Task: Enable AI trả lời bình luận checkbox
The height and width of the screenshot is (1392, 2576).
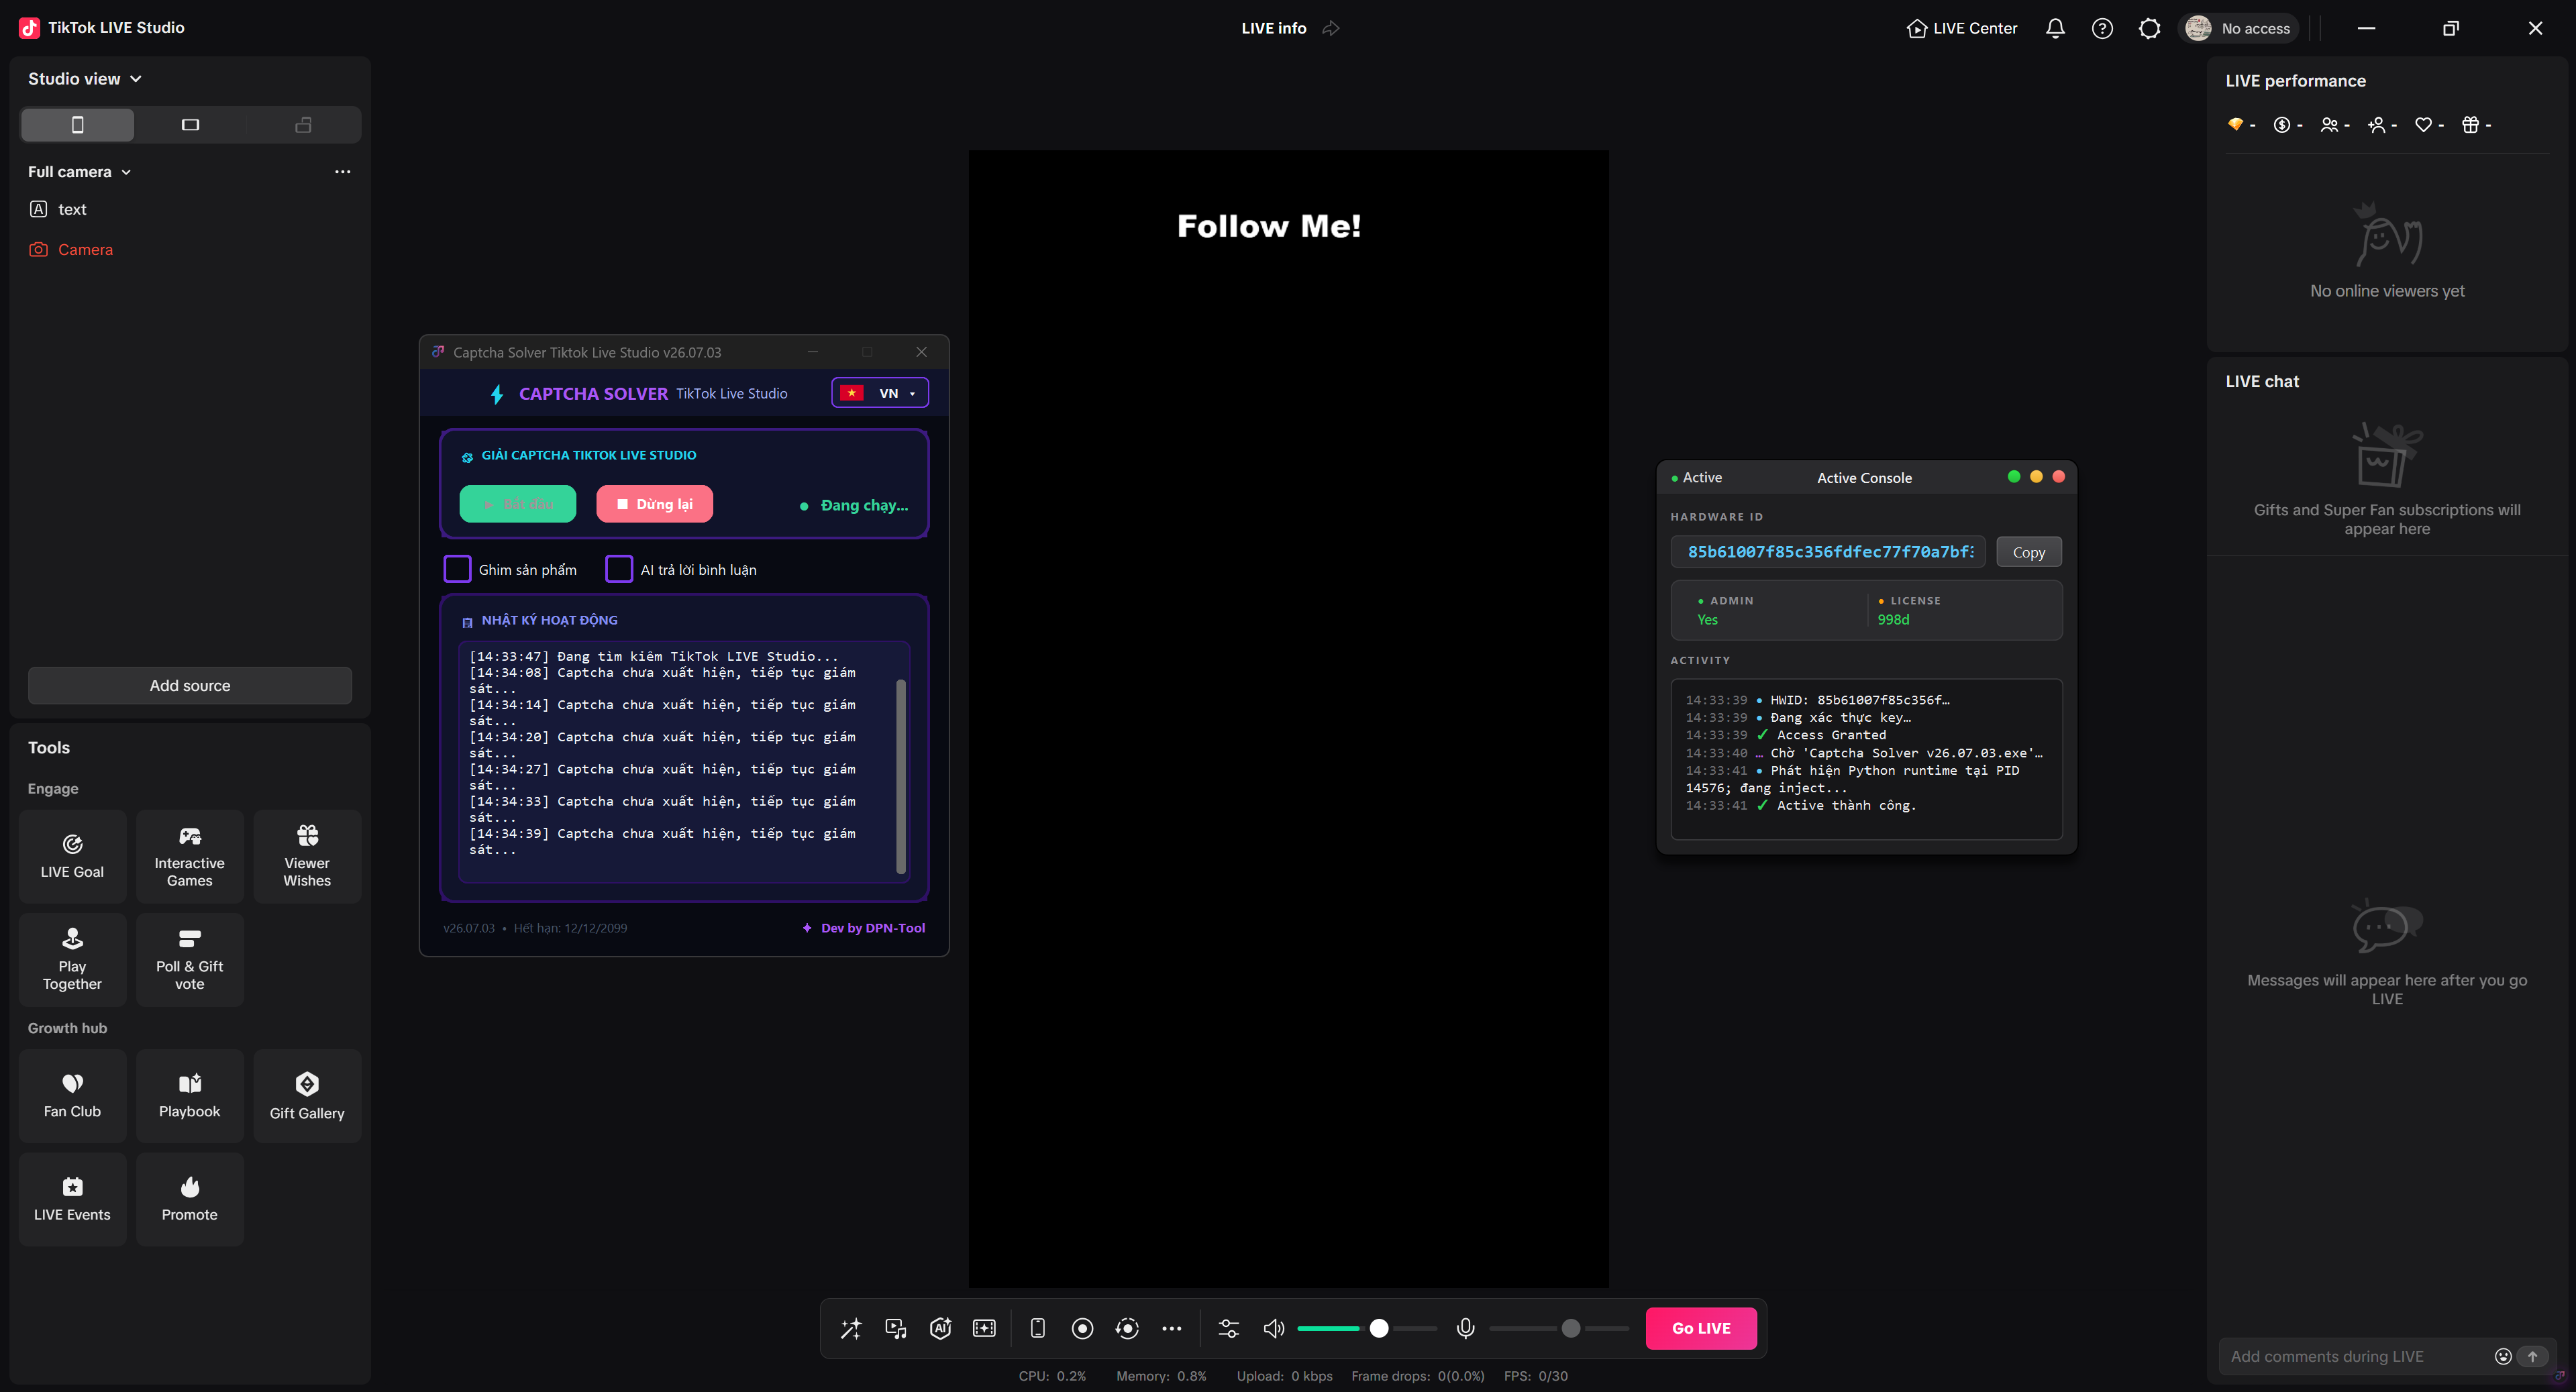Action: coord(619,569)
